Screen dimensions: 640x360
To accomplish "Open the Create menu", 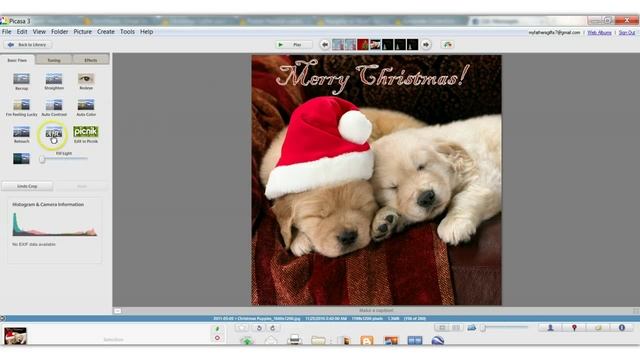I will [x=106, y=31].
